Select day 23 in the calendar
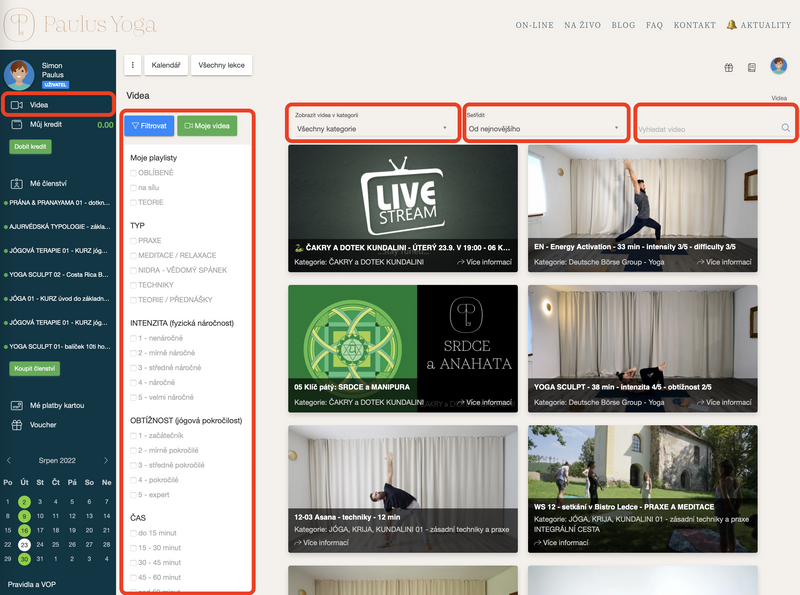The image size is (800, 595). coord(24,544)
